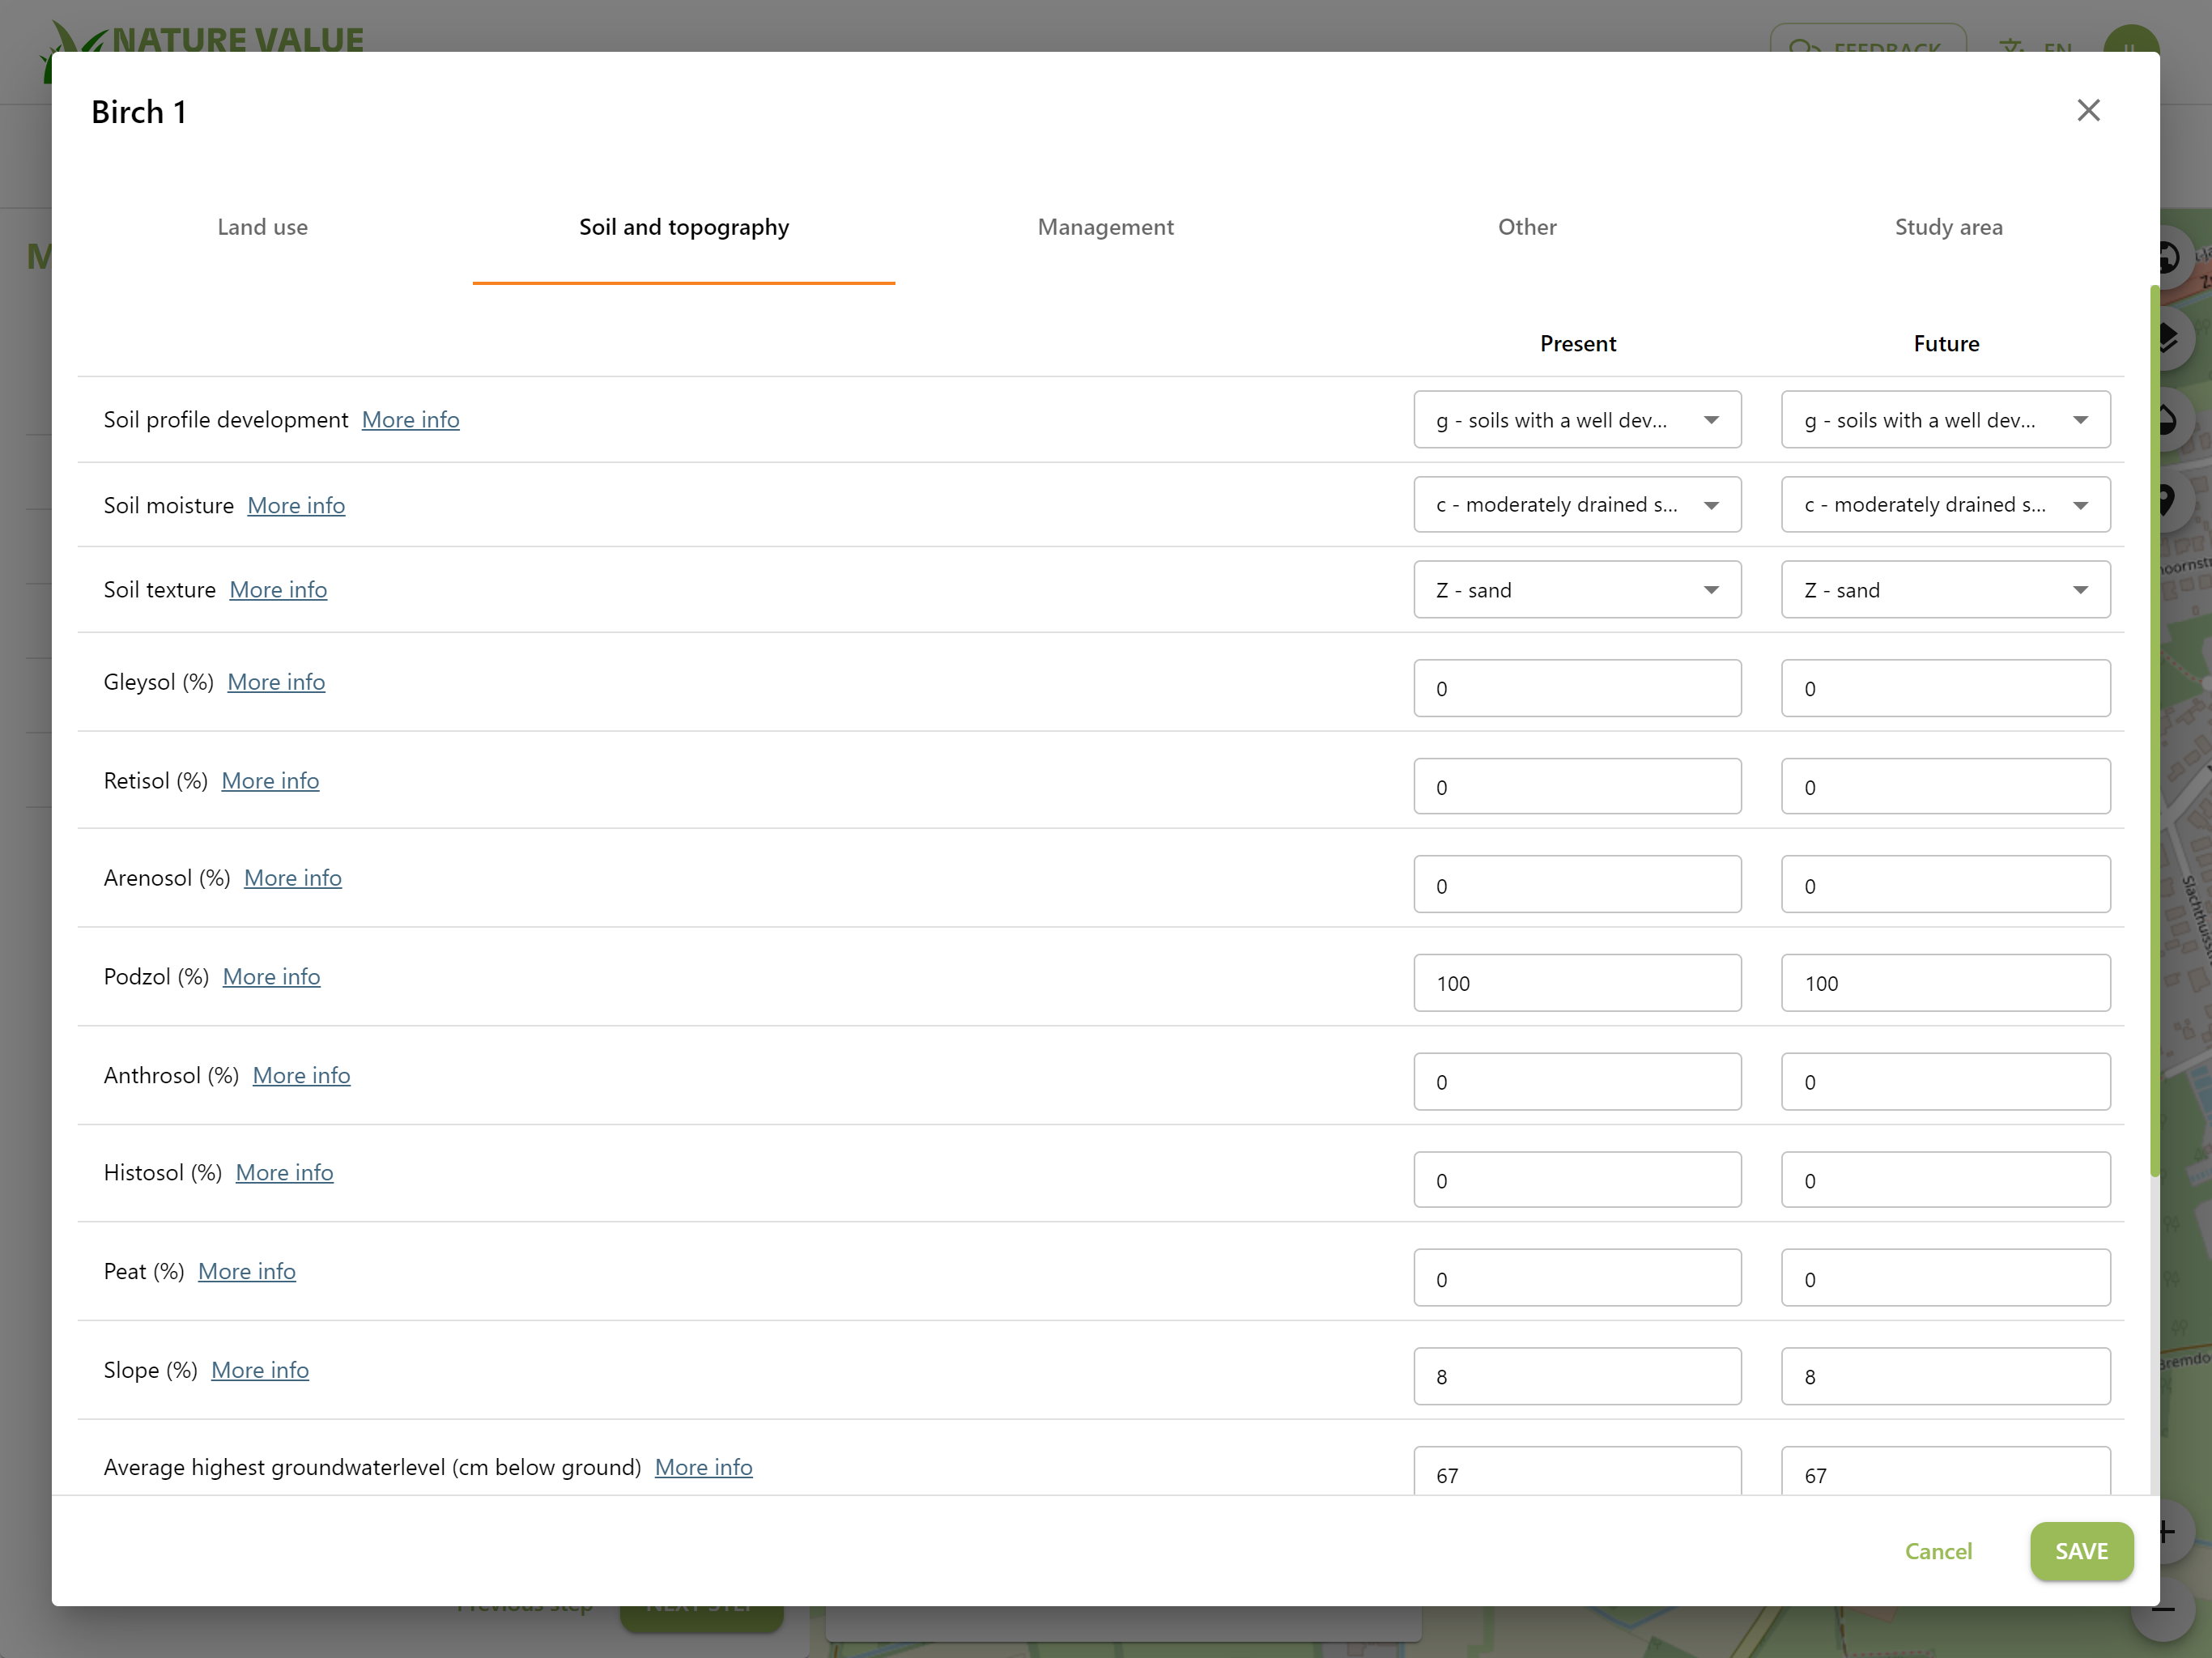
Task: Expand Future Soil moisture dropdown
Action: click(1945, 505)
